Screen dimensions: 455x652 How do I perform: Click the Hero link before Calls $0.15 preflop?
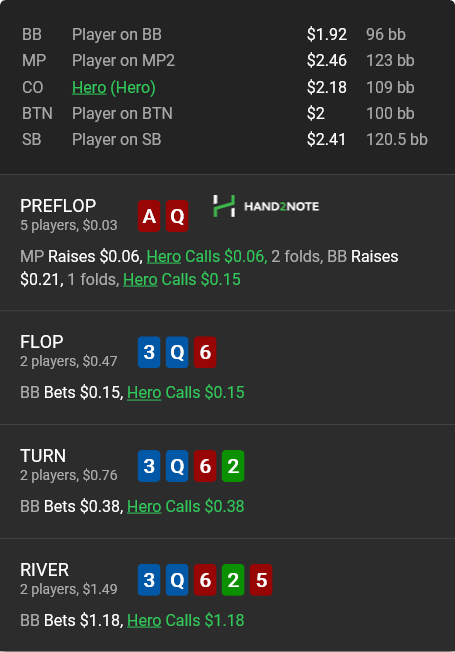[x=140, y=279]
